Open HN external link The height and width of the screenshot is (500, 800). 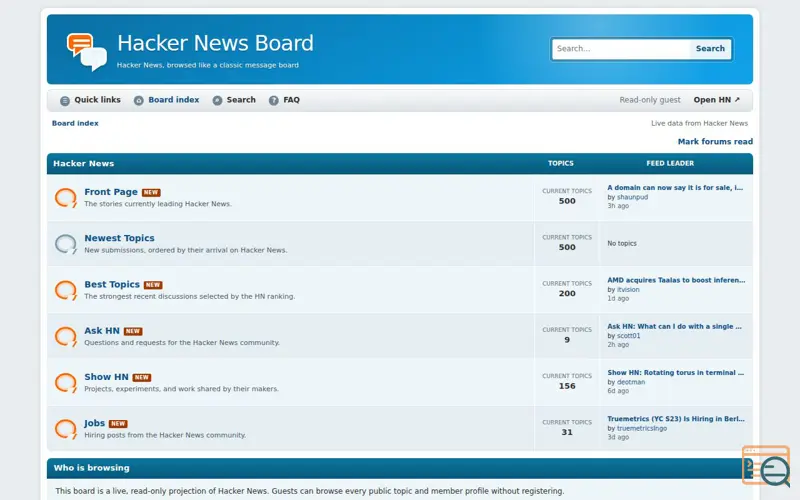[x=716, y=100]
